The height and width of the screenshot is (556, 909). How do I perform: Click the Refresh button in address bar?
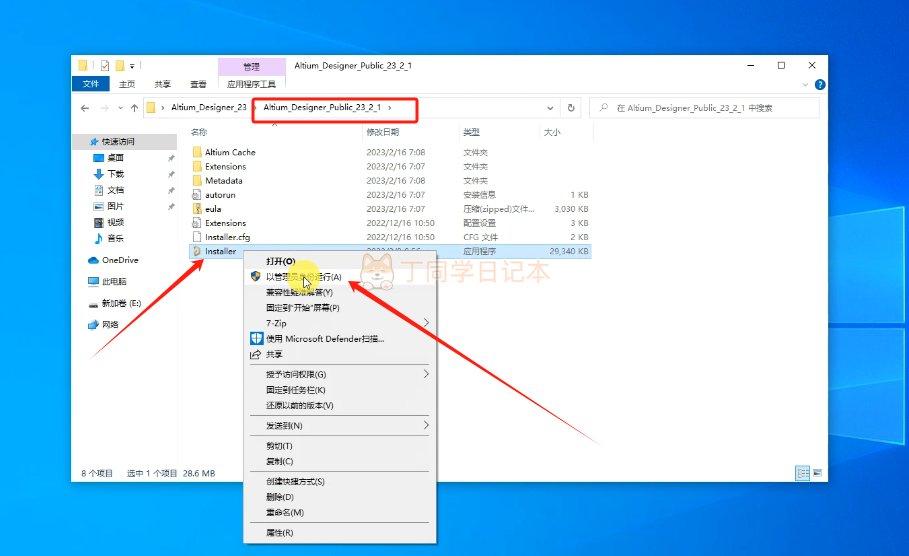[x=571, y=108]
